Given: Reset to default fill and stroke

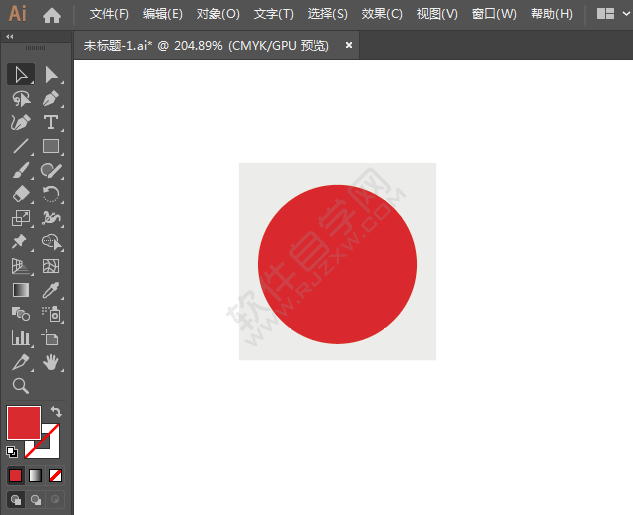Looking at the screenshot, I should [12, 452].
